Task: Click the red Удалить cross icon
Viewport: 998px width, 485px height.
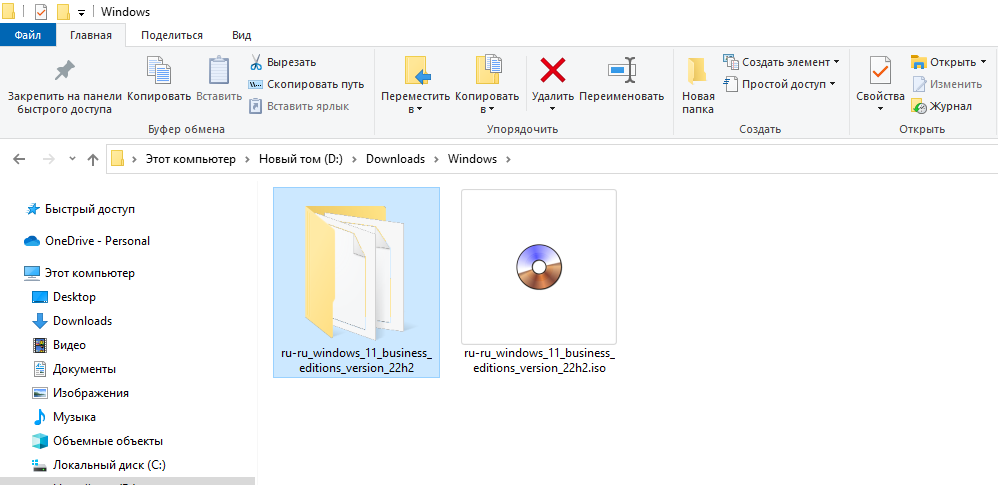Action: pyautogui.click(x=553, y=70)
